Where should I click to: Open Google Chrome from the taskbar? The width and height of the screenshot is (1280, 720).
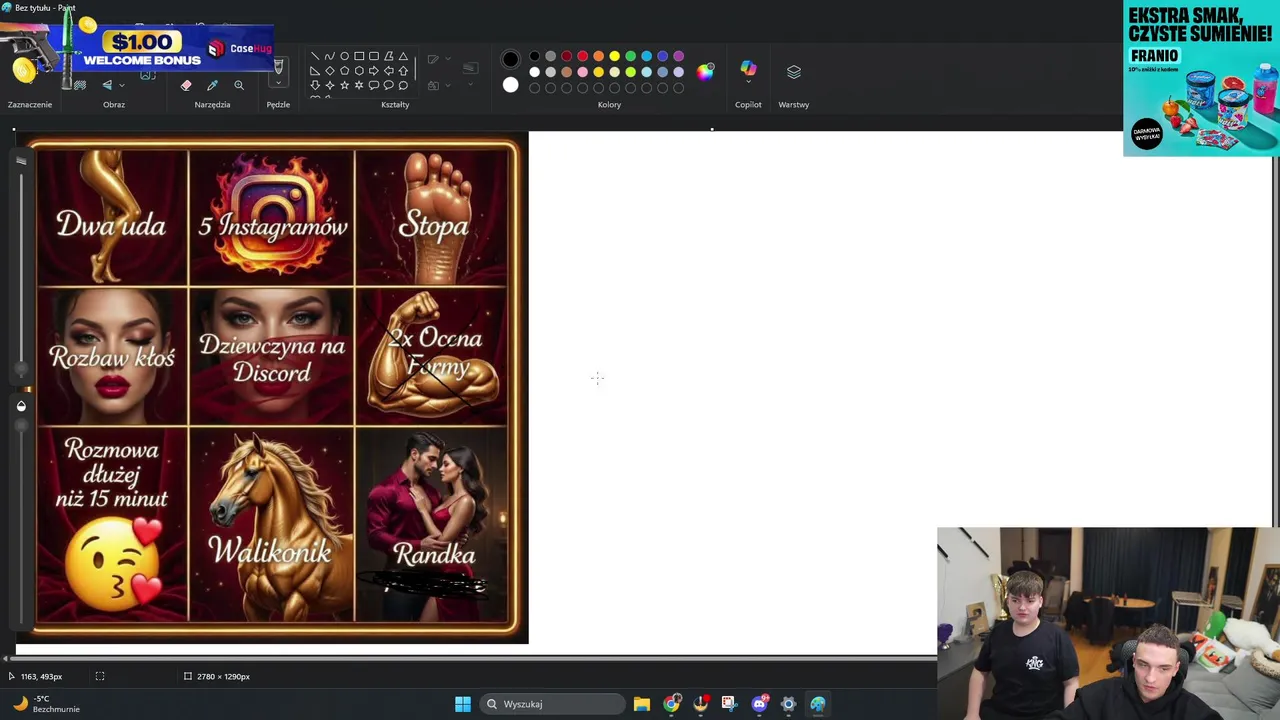(x=671, y=704)
